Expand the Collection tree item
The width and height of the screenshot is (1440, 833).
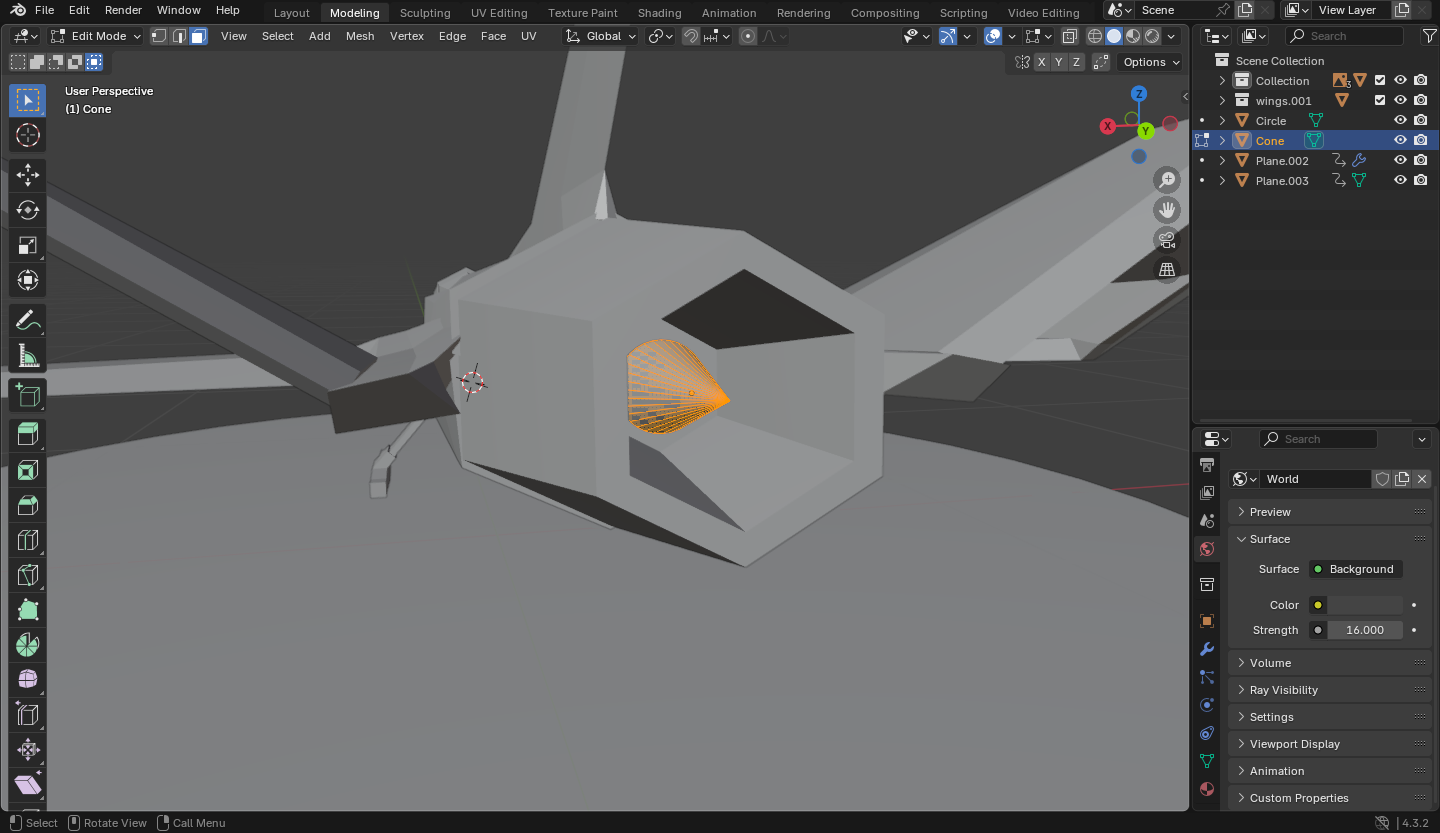tap(1222, 81)
